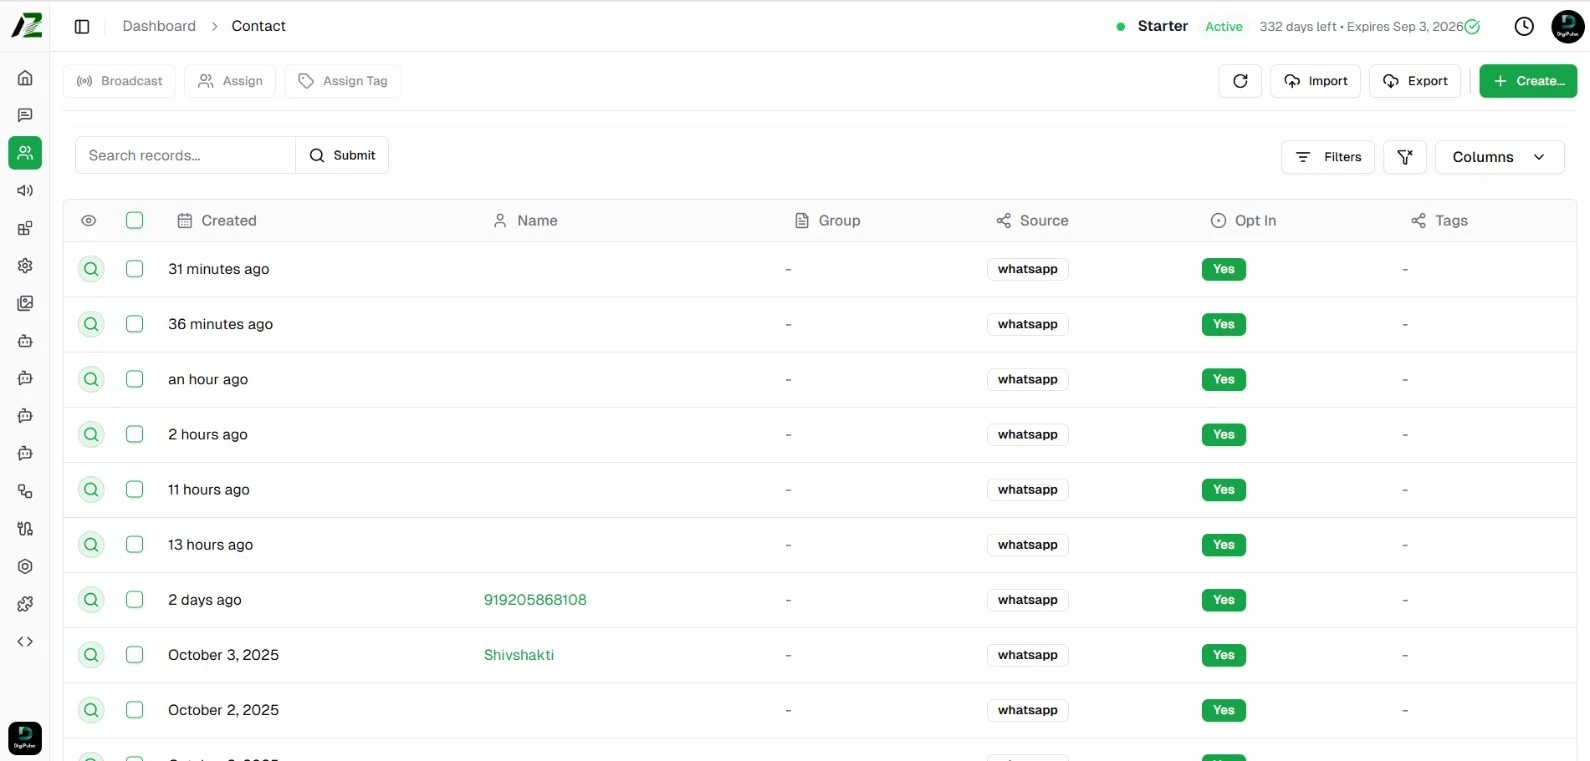Open the home icon in the sidebar

coord(25,78)
